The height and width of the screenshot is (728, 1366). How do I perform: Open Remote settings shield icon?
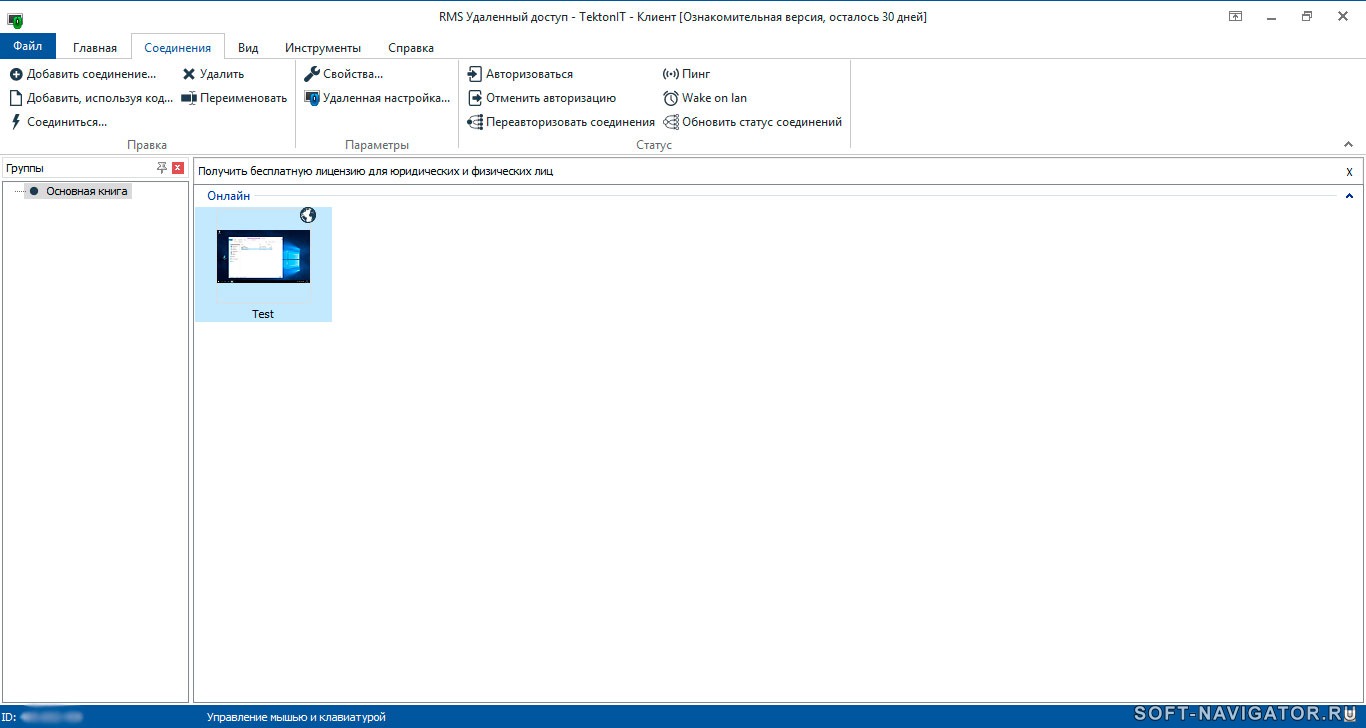click(x=312, y=98)
